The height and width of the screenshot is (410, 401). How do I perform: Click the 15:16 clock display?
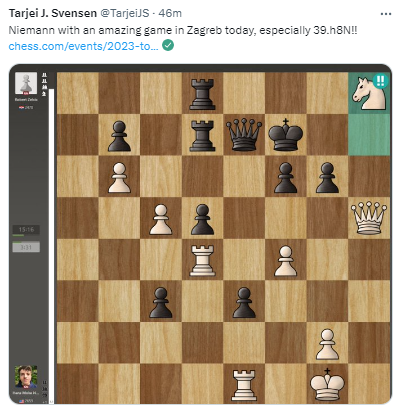[x=26, y=230]
